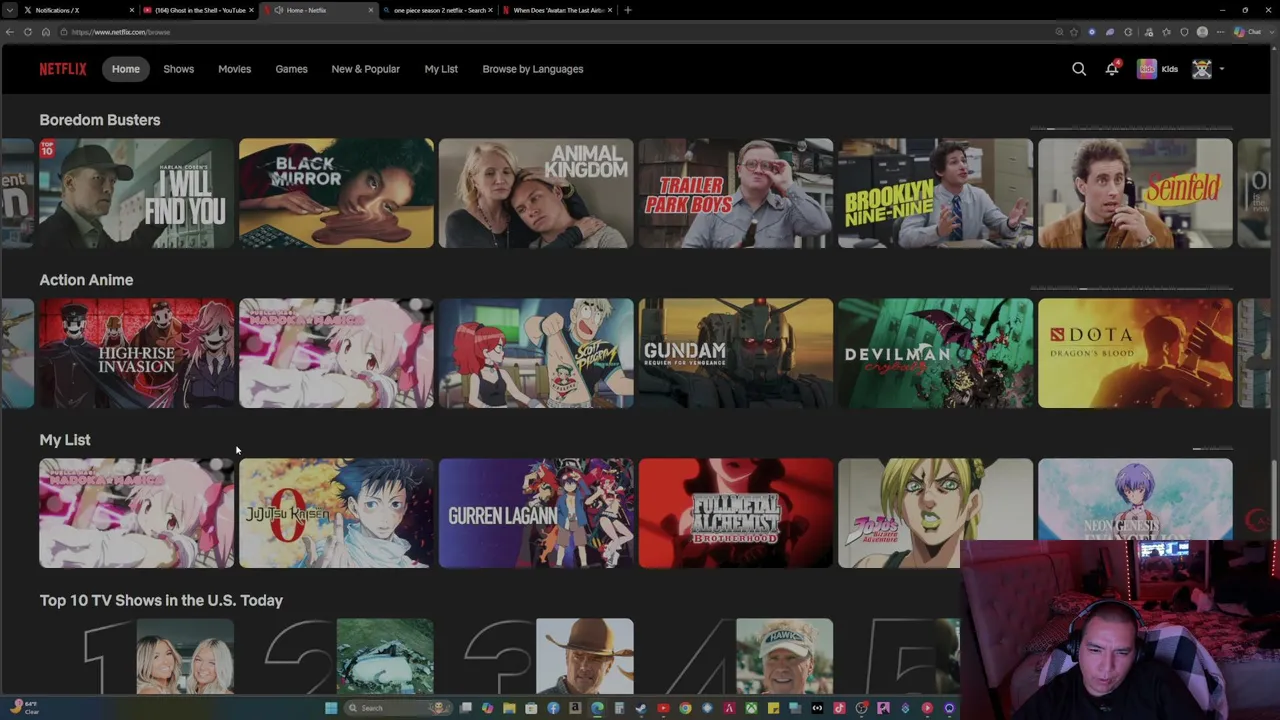Screen dimensions: 1280x720
Task: Open Browse by Languages
Action: pyautogui.click(x=533, y=69)
